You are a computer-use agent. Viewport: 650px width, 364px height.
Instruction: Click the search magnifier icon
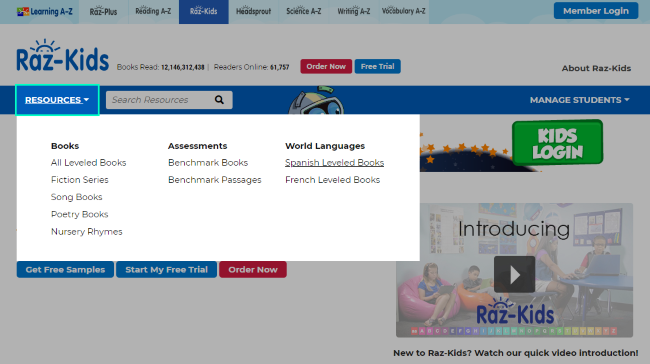click(219, 100)
